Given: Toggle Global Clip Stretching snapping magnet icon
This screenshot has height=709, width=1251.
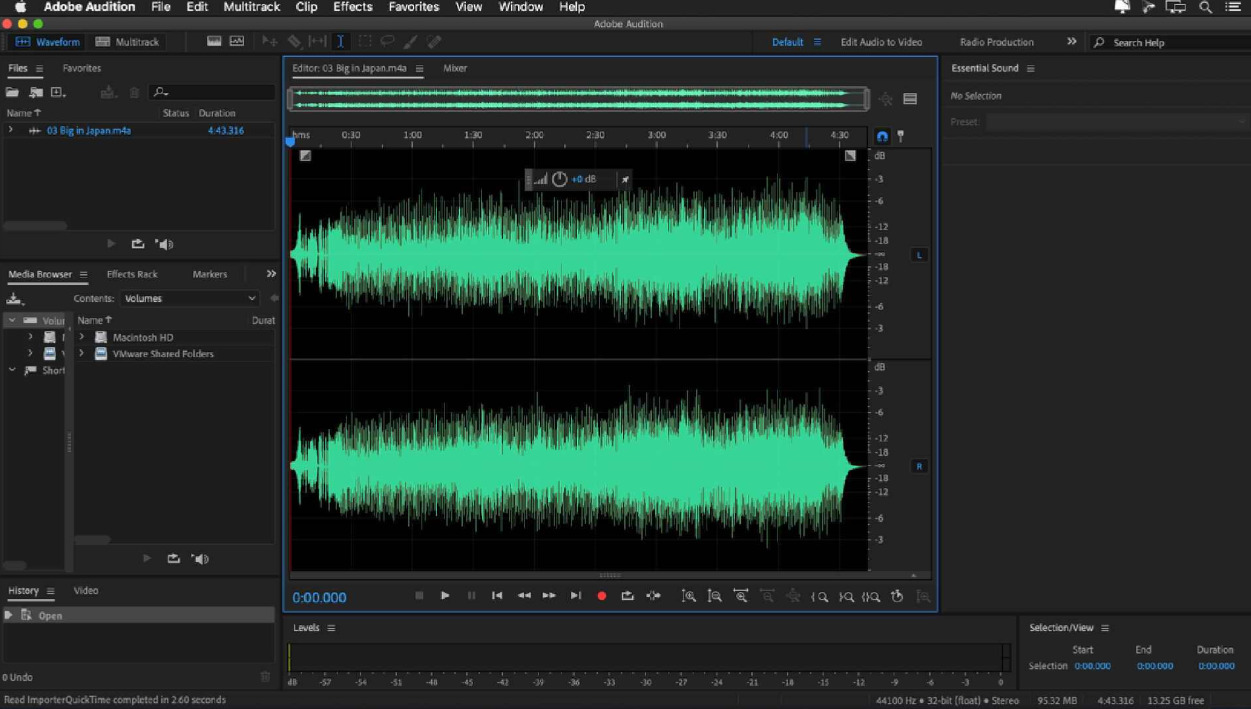Looking at the screenshot, I should [882, 136].
